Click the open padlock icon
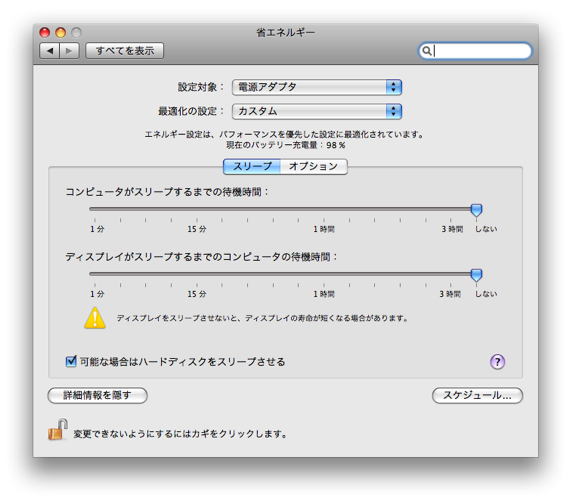 pos(57,429)
